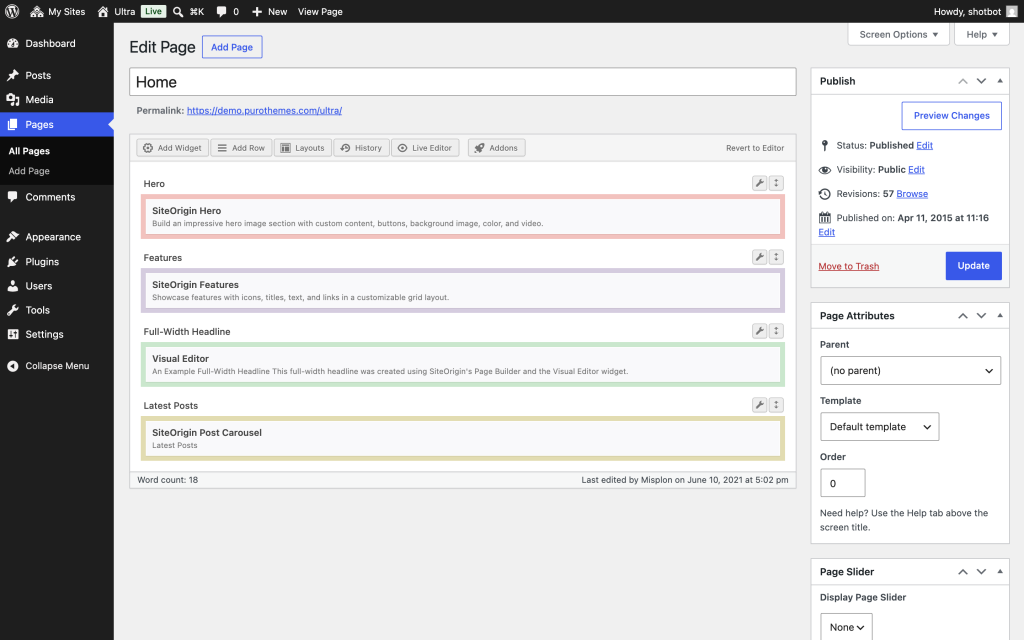Viewport: 1024px width, 640px height.
Task: Collapse the Page Attributes panel
Action: [x=1000, y=315]
